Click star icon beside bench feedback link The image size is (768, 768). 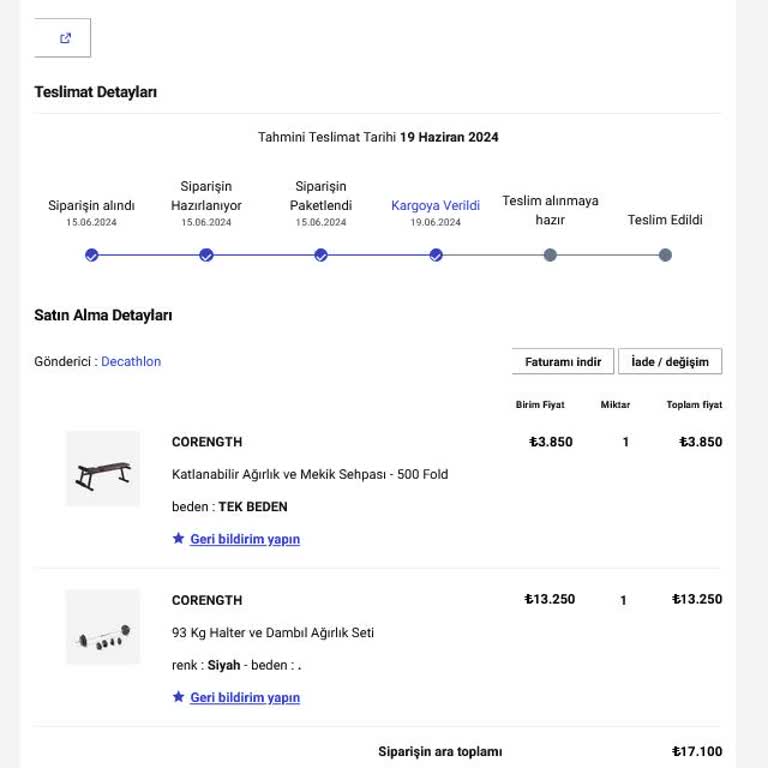178,538
